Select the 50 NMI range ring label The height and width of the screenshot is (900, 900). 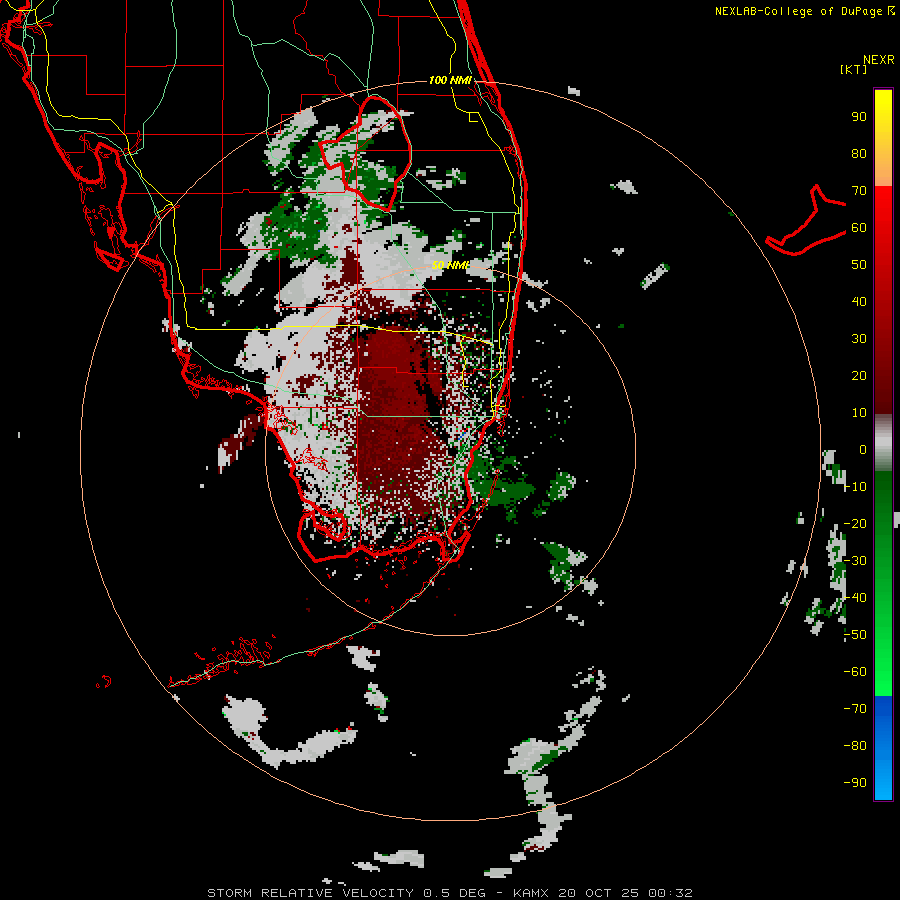(450, 265)
